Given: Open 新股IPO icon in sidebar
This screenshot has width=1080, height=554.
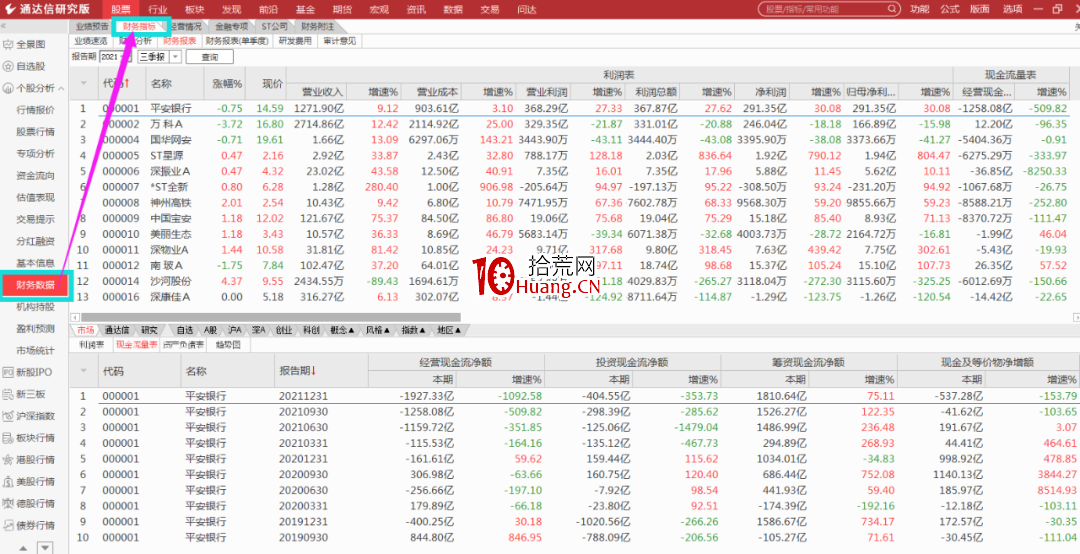Looking at the screenshot, I should 8,372.
